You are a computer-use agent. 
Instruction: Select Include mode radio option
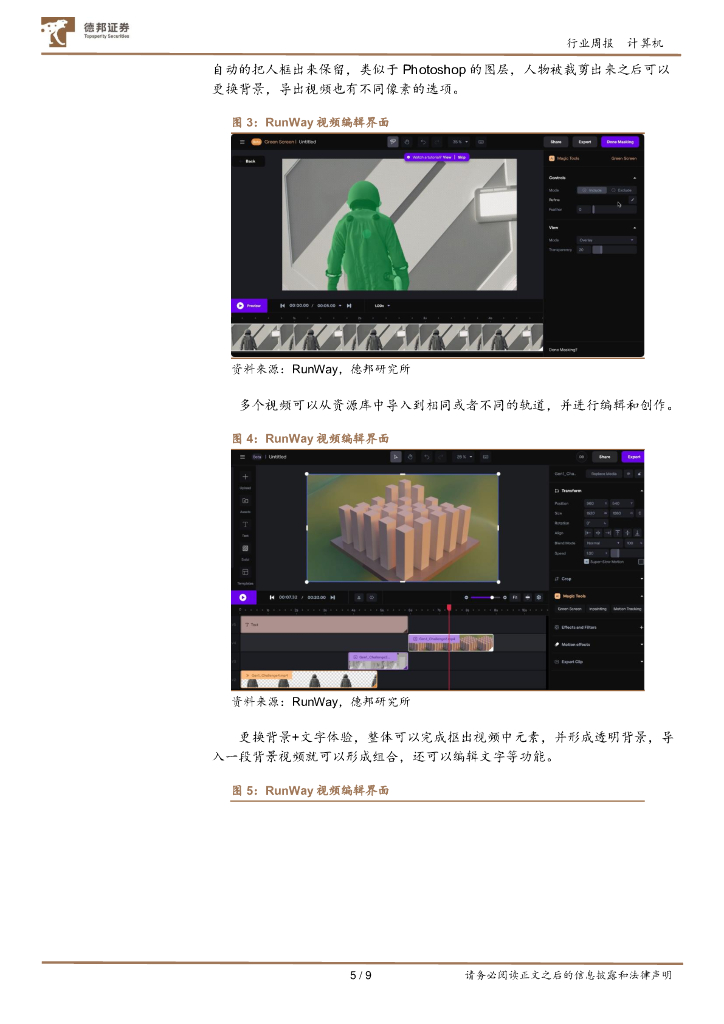(x=593, y=190)
